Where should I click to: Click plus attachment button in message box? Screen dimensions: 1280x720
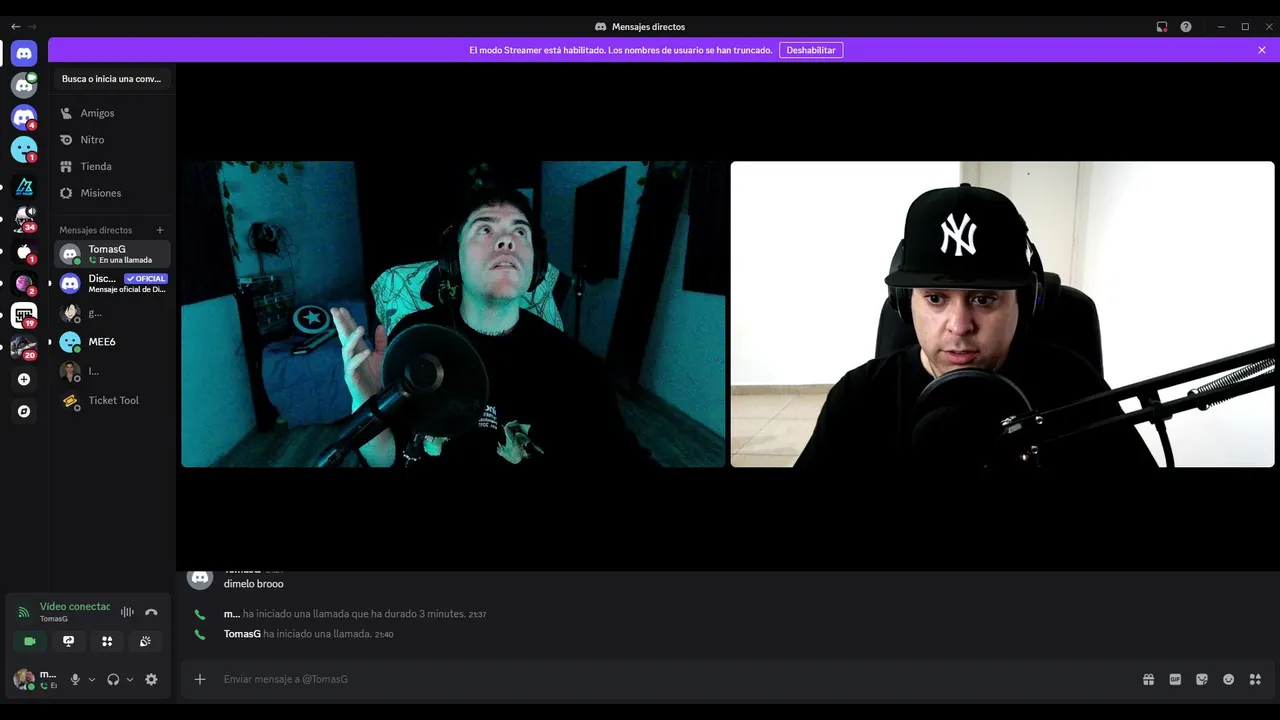[200, 679]
